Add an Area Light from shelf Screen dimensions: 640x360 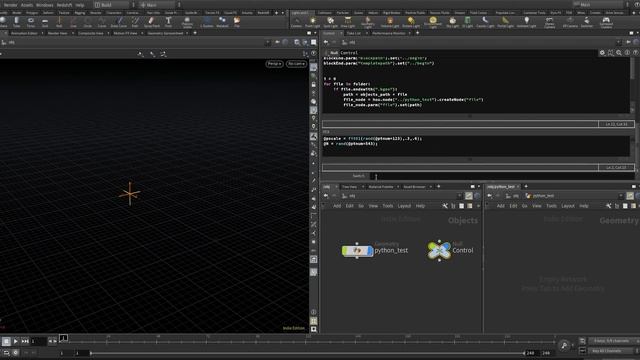click(x=348, y=22)
